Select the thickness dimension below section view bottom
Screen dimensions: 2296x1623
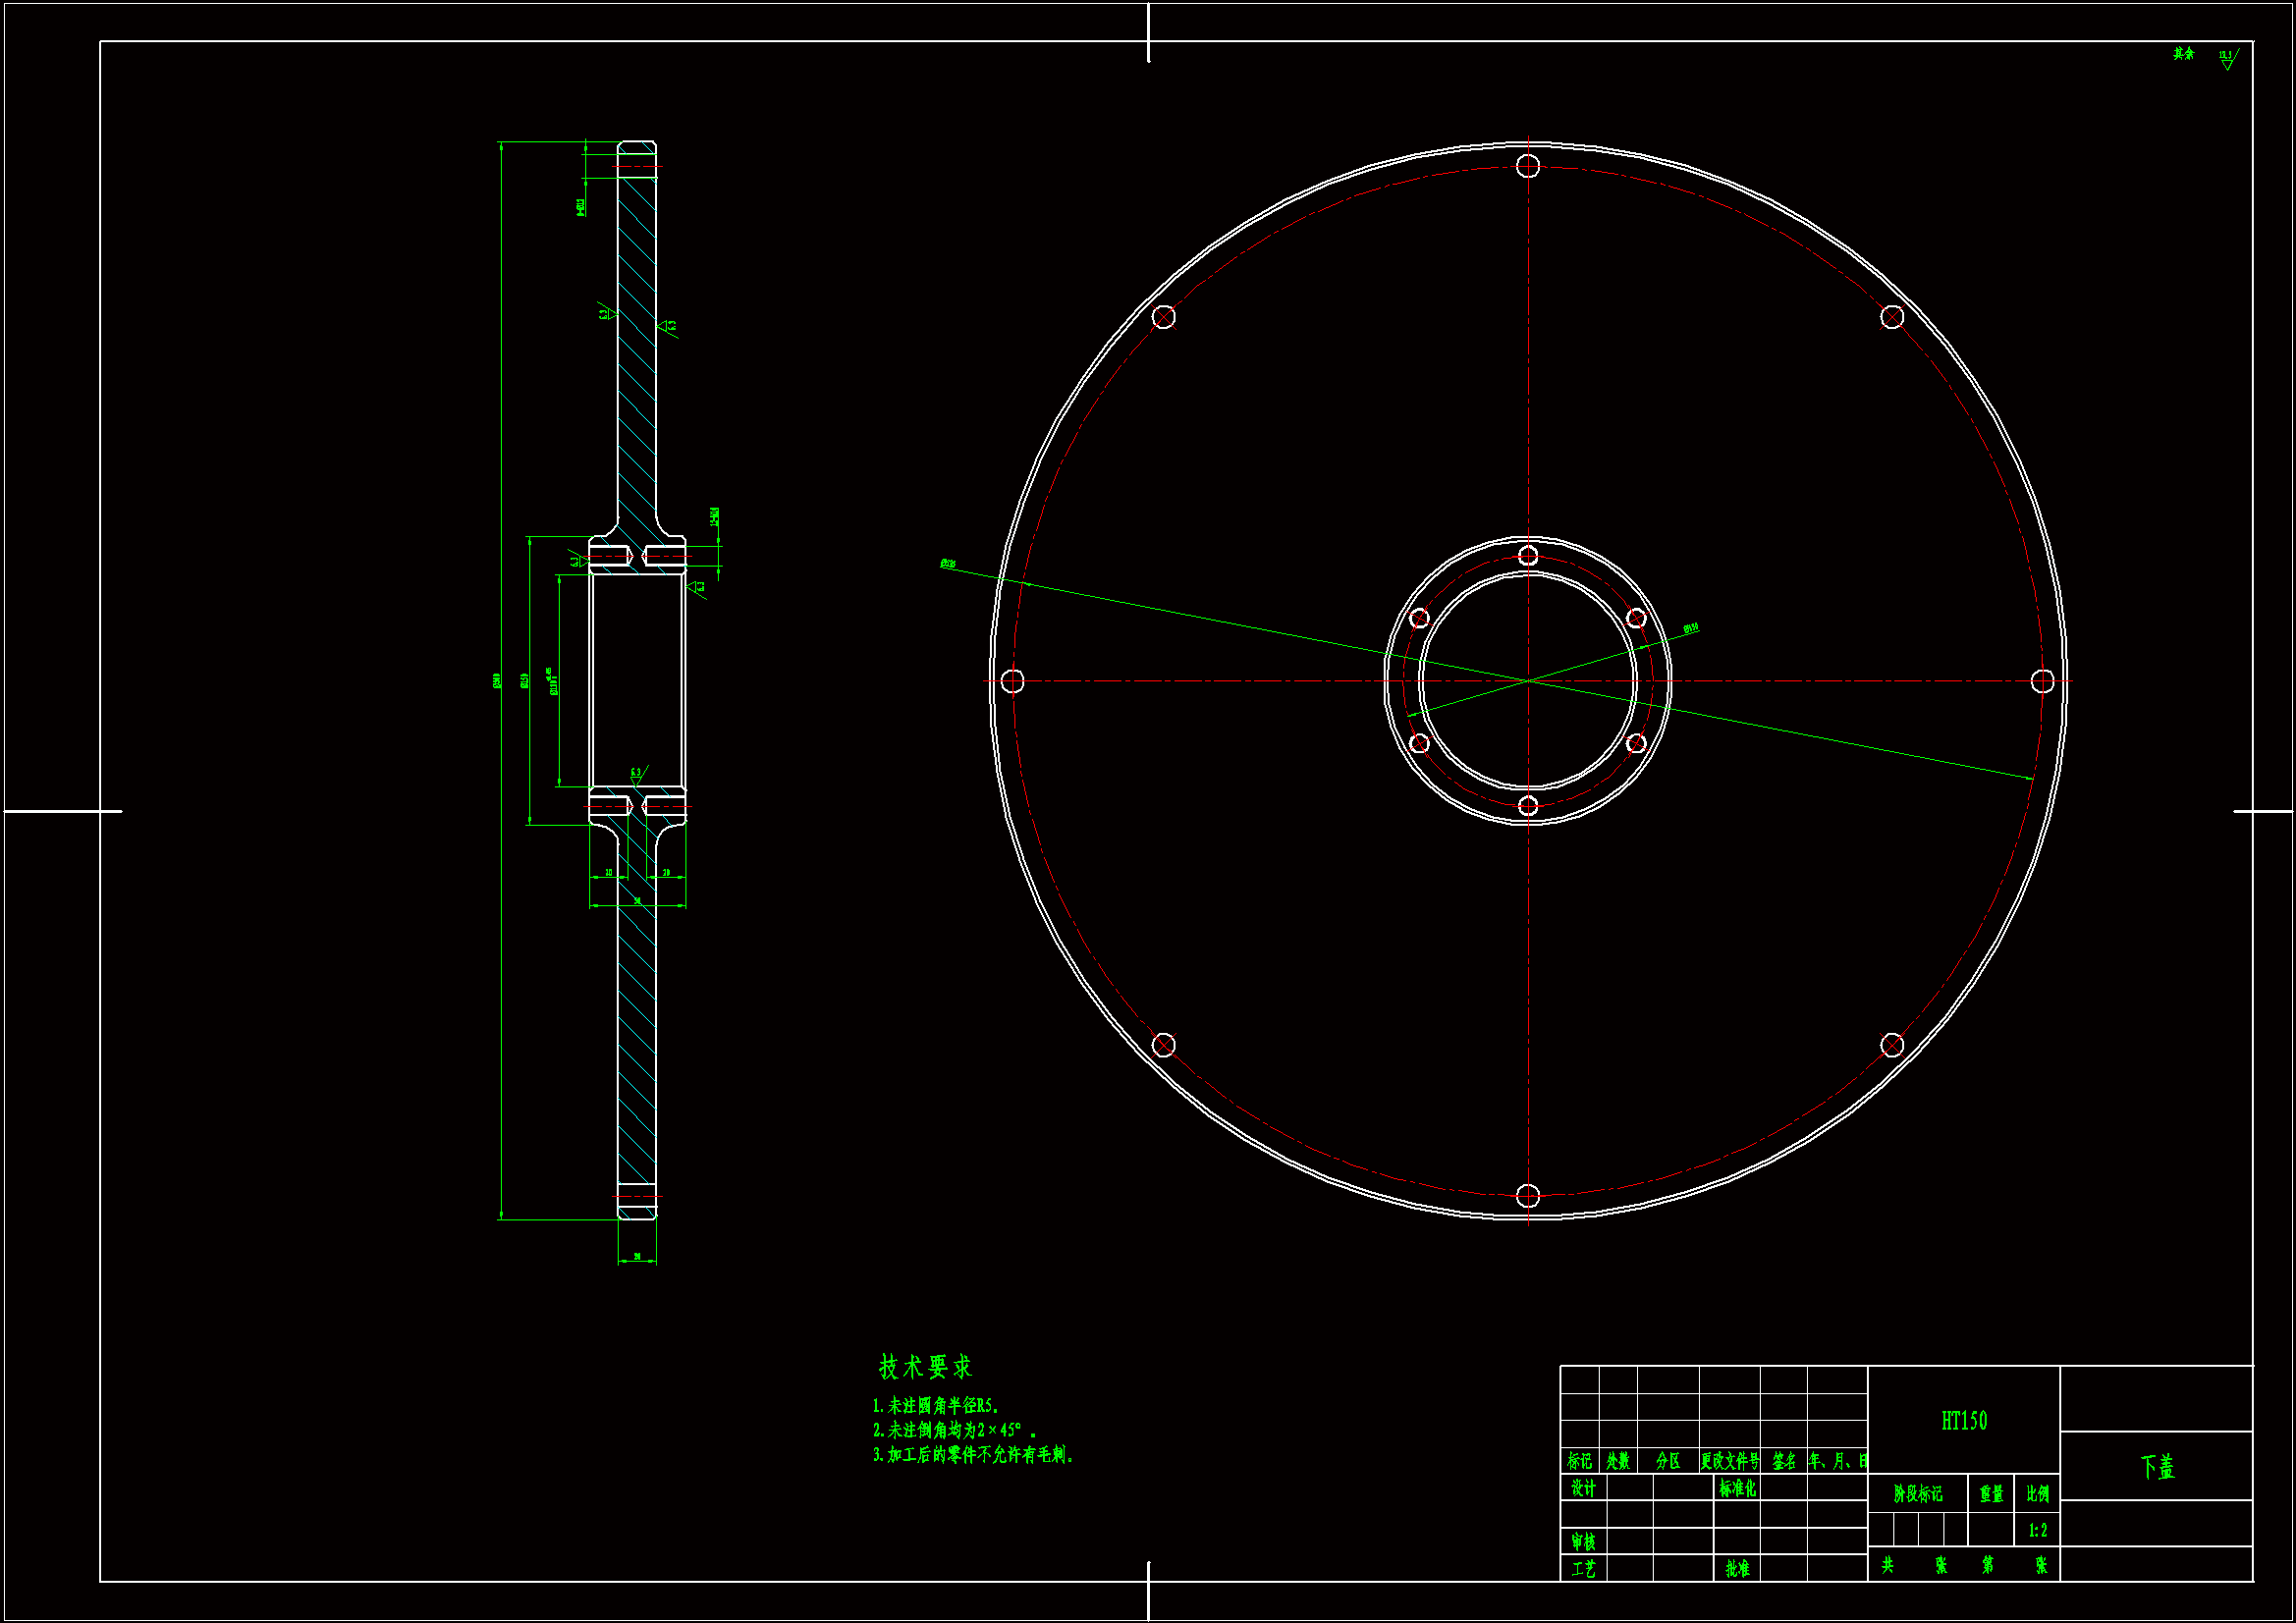pos(637,1258)
